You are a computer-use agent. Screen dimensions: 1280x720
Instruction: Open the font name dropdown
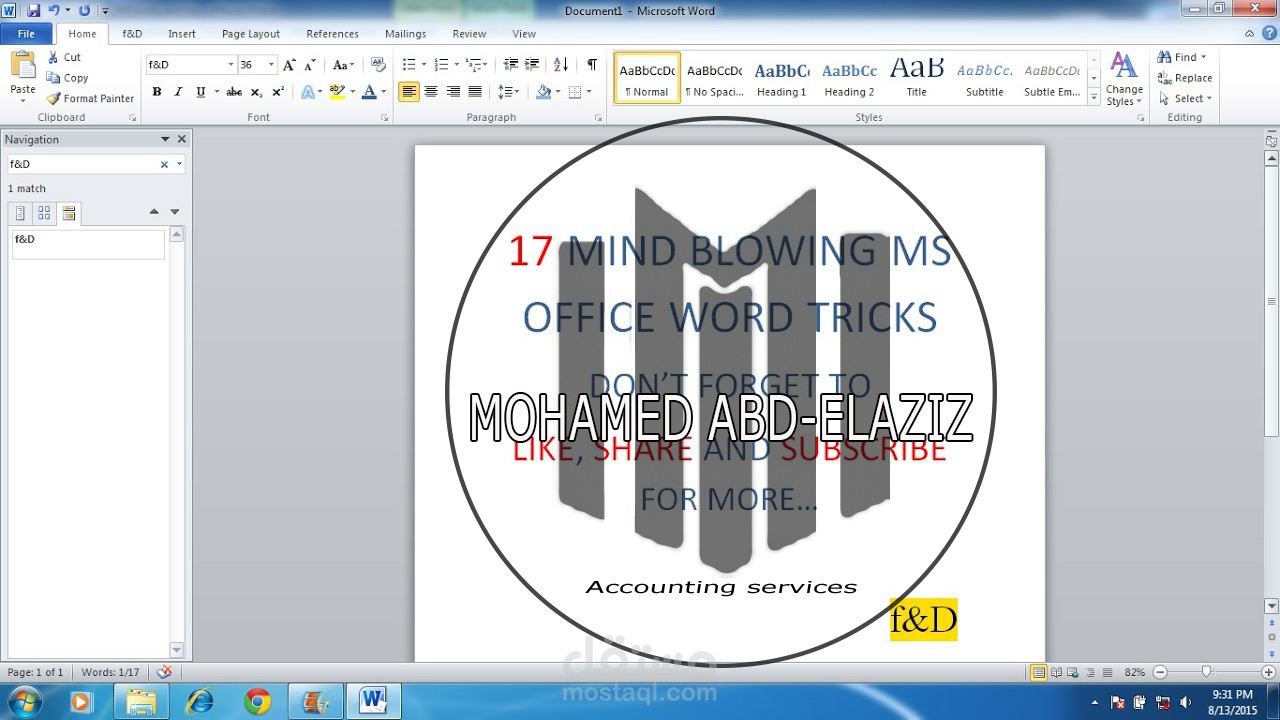coord(231,65)
